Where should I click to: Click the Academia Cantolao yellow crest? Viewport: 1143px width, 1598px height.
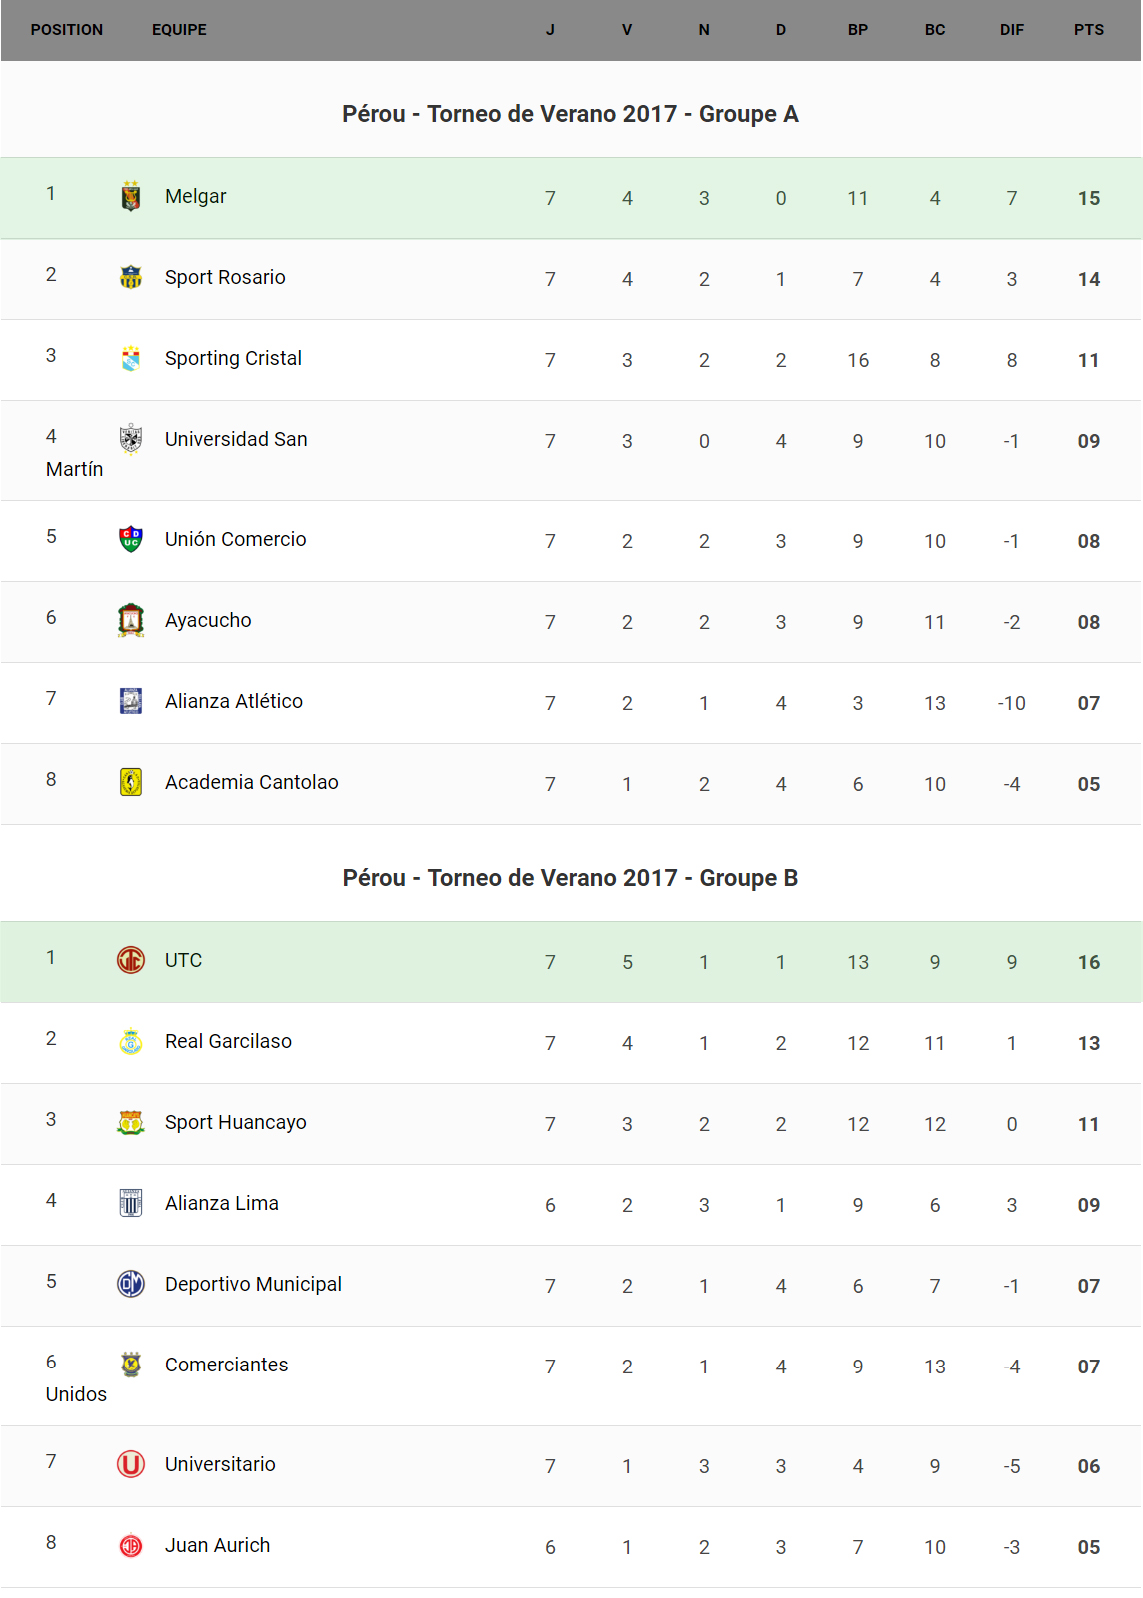coord(131,783)
